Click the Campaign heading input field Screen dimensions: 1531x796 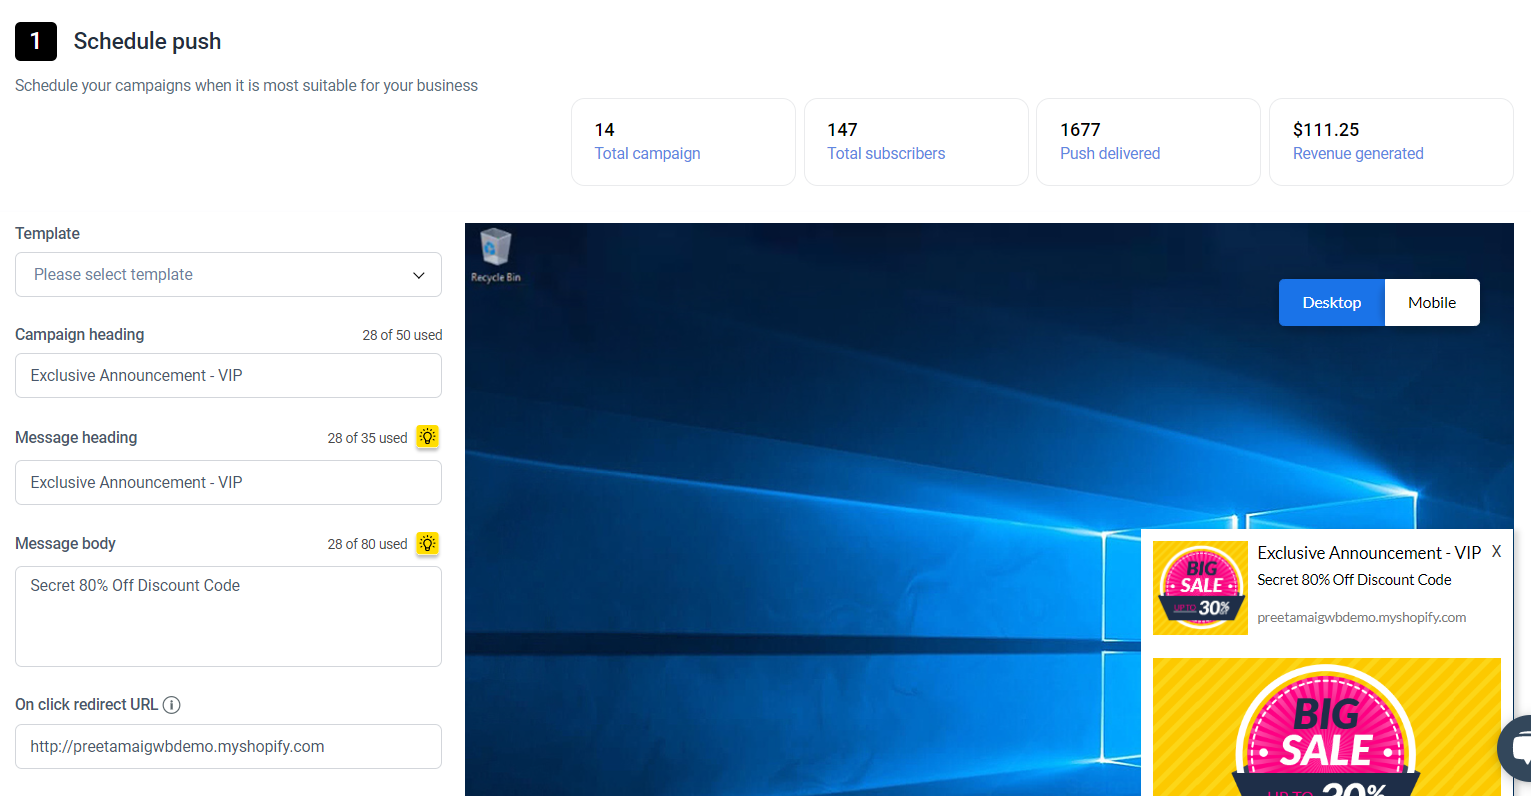(228, 376)
